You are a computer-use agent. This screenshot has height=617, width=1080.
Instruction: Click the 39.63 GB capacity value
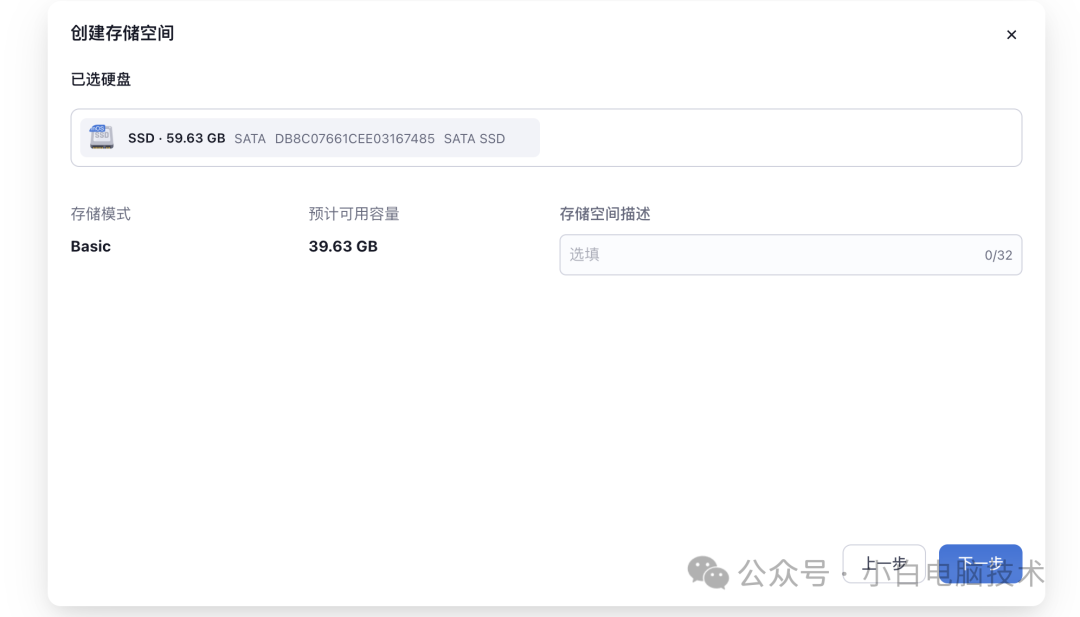click(x=342, y=246)
